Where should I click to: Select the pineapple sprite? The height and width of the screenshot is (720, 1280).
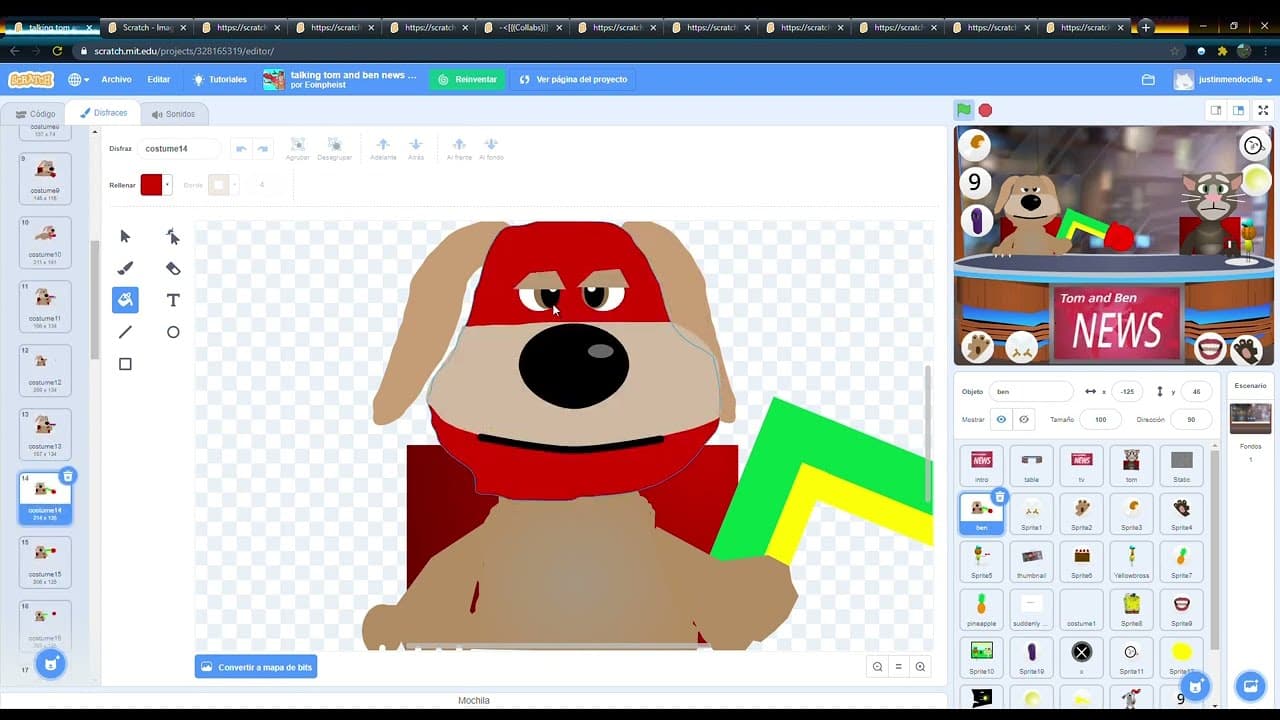click(982, 608)
